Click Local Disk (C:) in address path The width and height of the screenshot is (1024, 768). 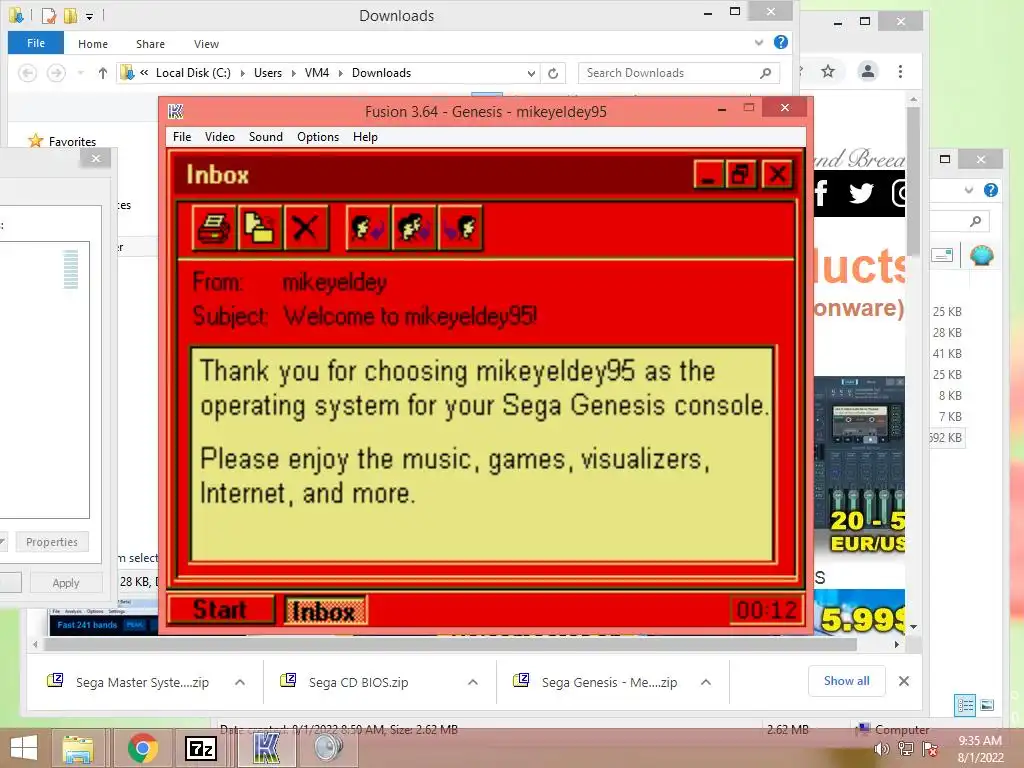[x=193, y=73]
